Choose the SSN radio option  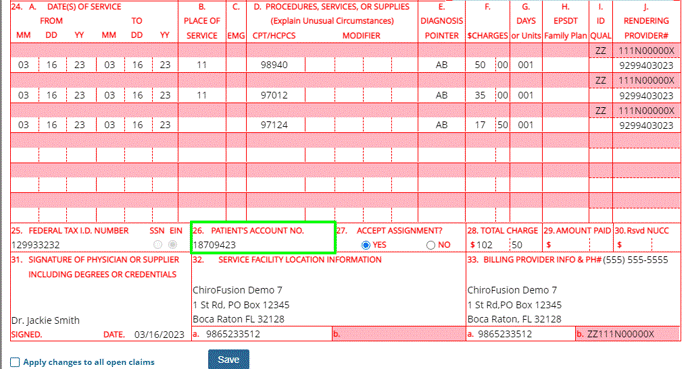pos(158,245)
